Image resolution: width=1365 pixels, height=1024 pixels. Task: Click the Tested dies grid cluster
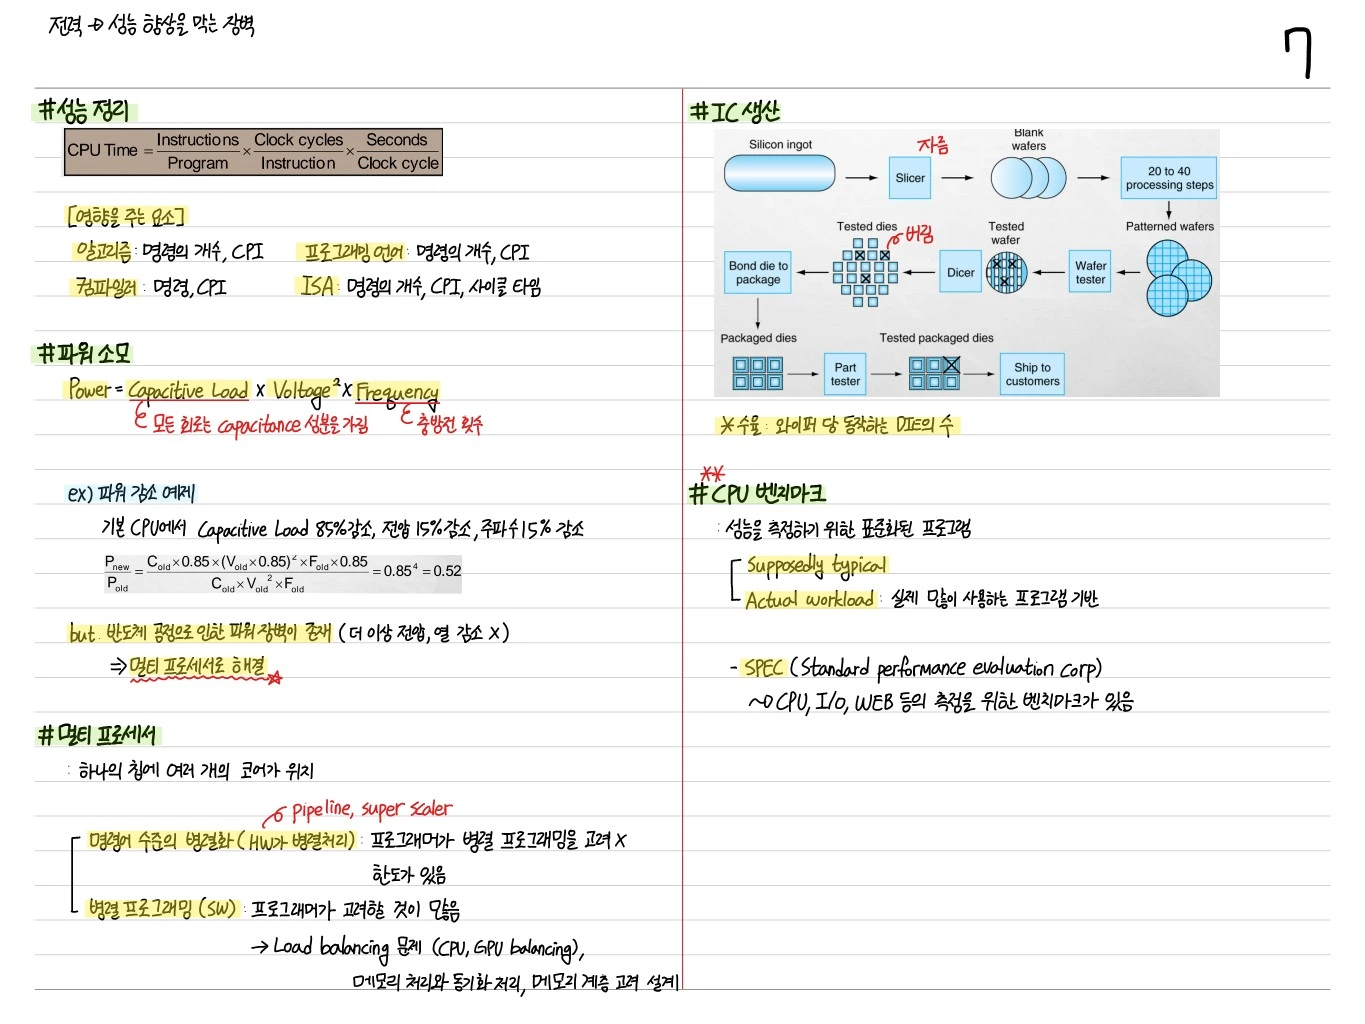point(865,272)
